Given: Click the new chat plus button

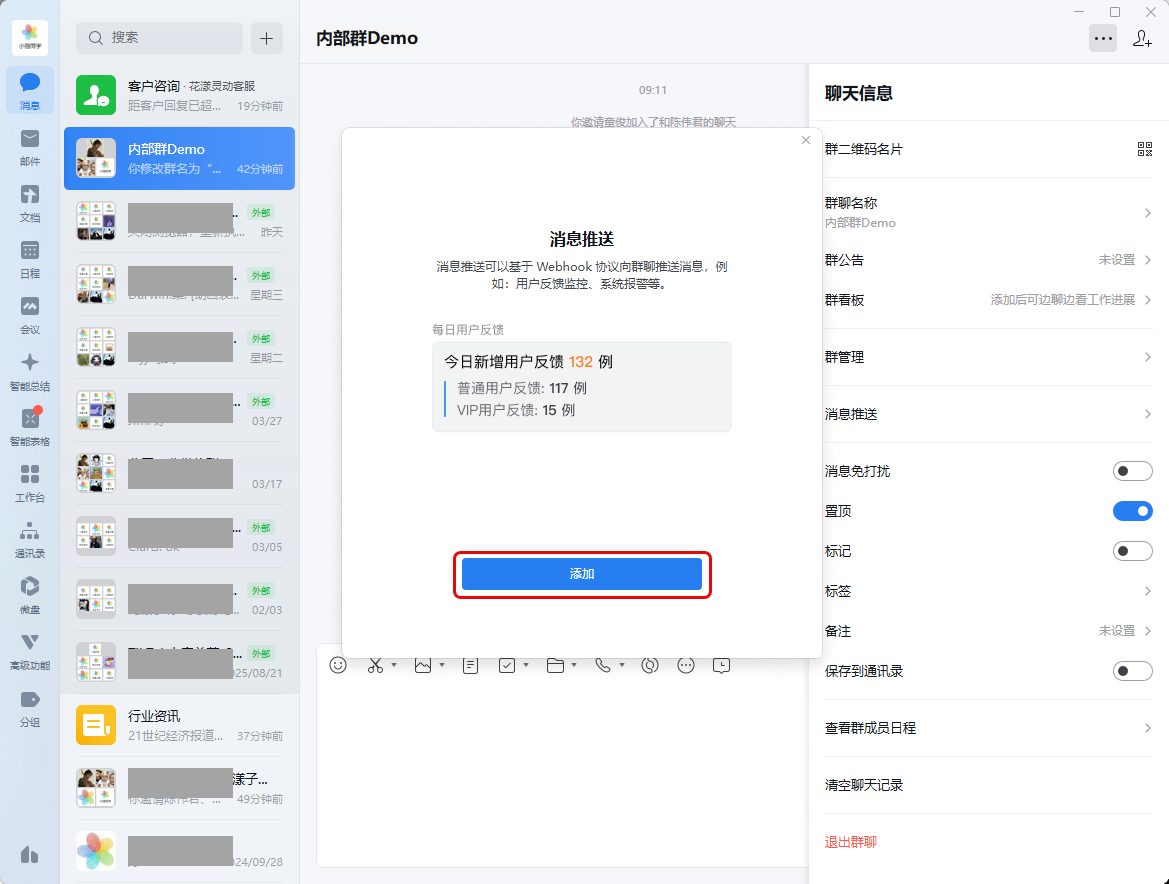Looking at the screenshot, I should click(266, 38).
